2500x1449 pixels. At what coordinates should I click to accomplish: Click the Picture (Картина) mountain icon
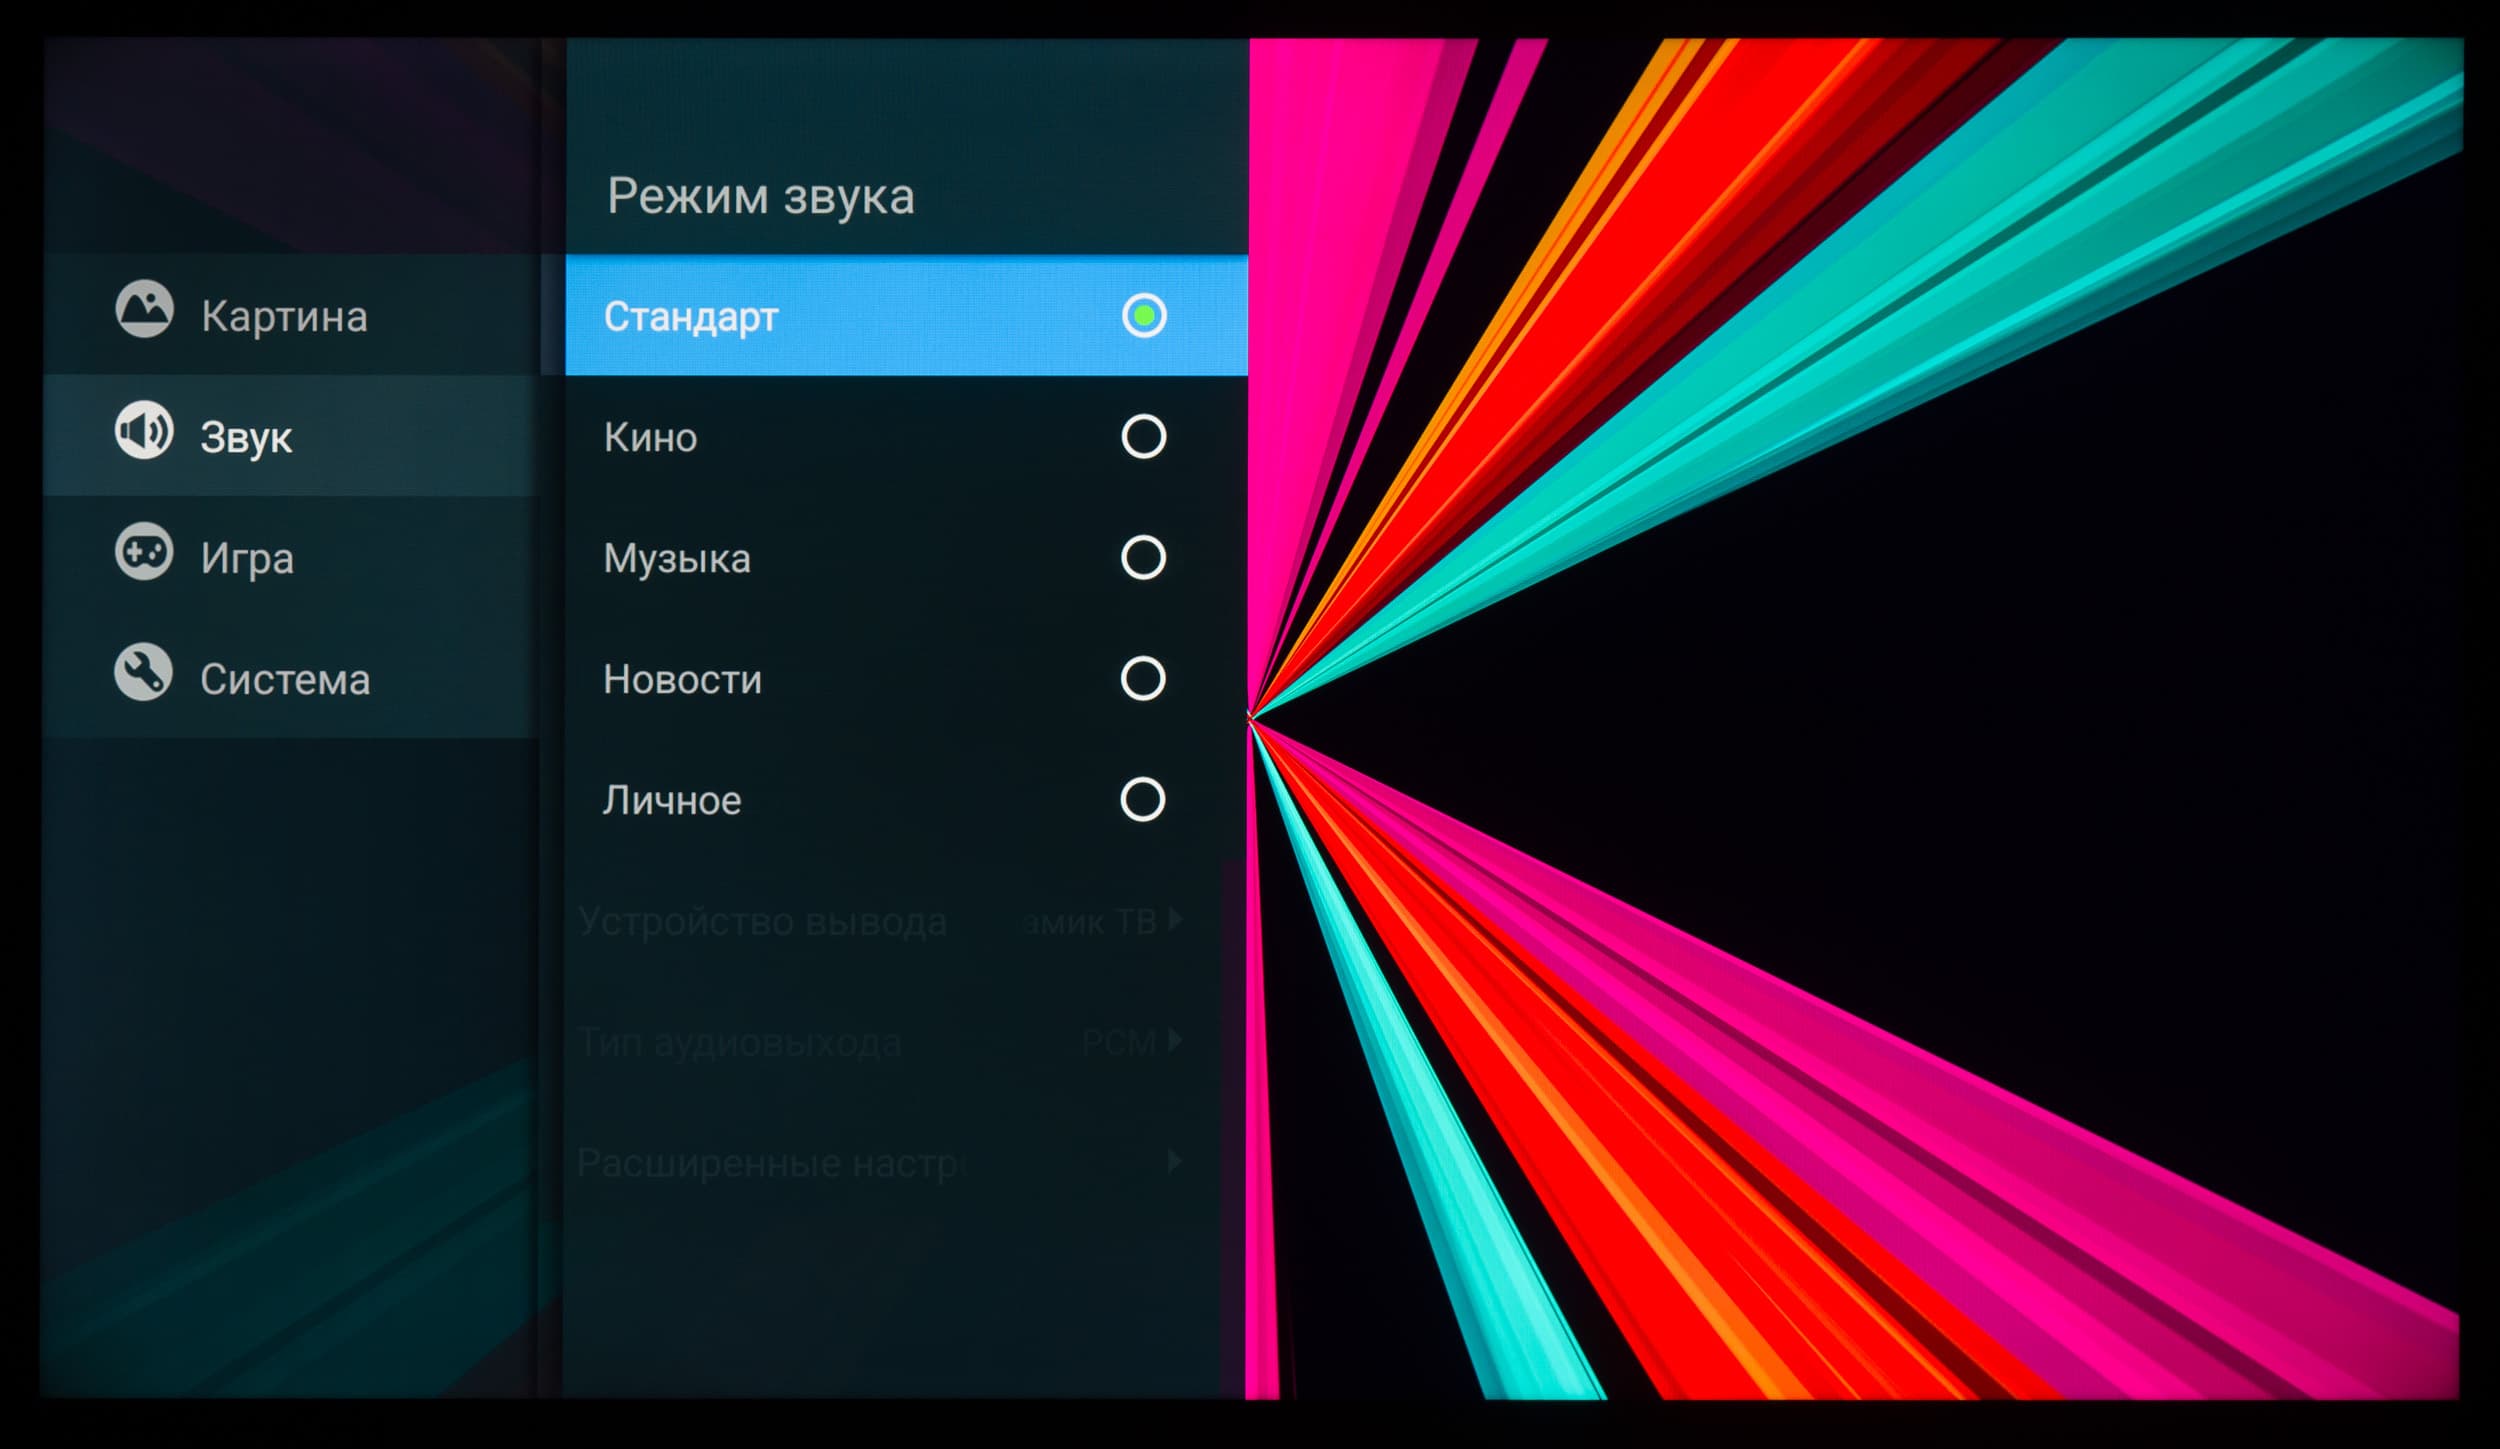(x=144, y=309)
